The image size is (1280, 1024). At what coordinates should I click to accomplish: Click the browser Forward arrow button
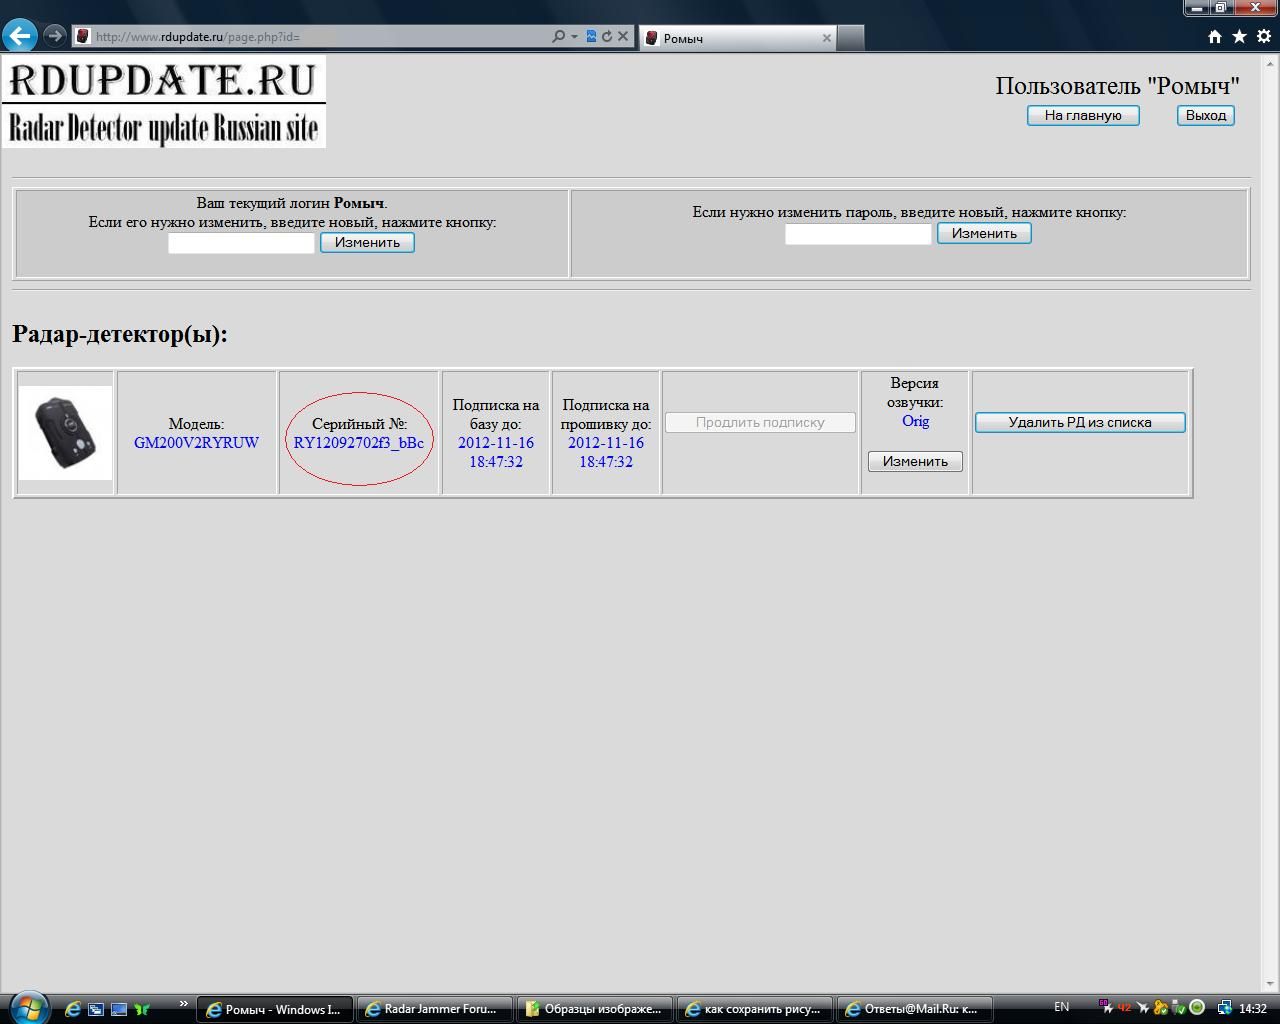tap(54, 36)
